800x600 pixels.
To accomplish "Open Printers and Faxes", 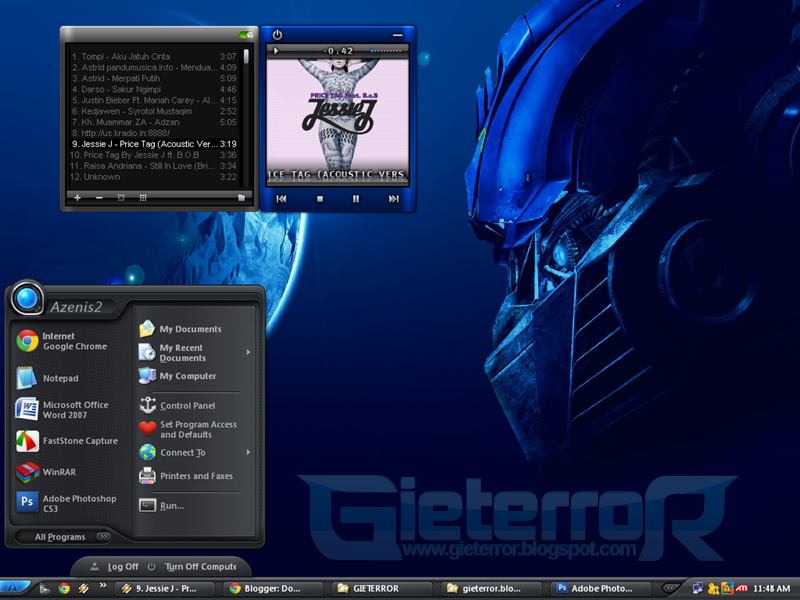I will click(x=195, y=476).
